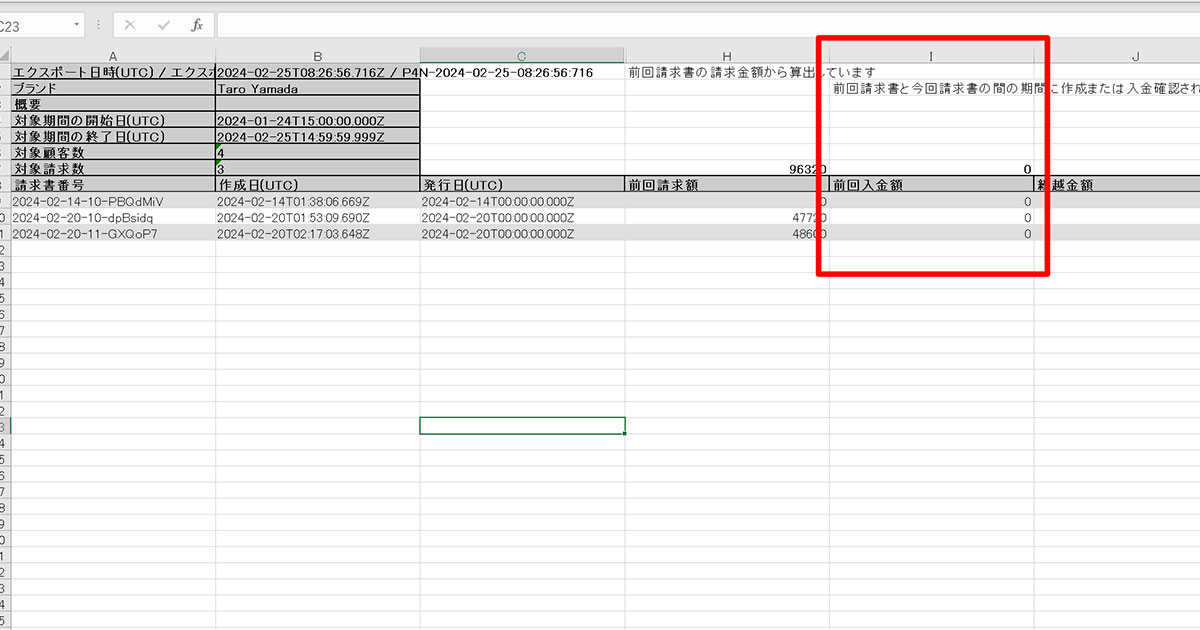Viewport: 1200px width, 630px height.
Task: Select column H by its header
Action: [x=727, y=56]
